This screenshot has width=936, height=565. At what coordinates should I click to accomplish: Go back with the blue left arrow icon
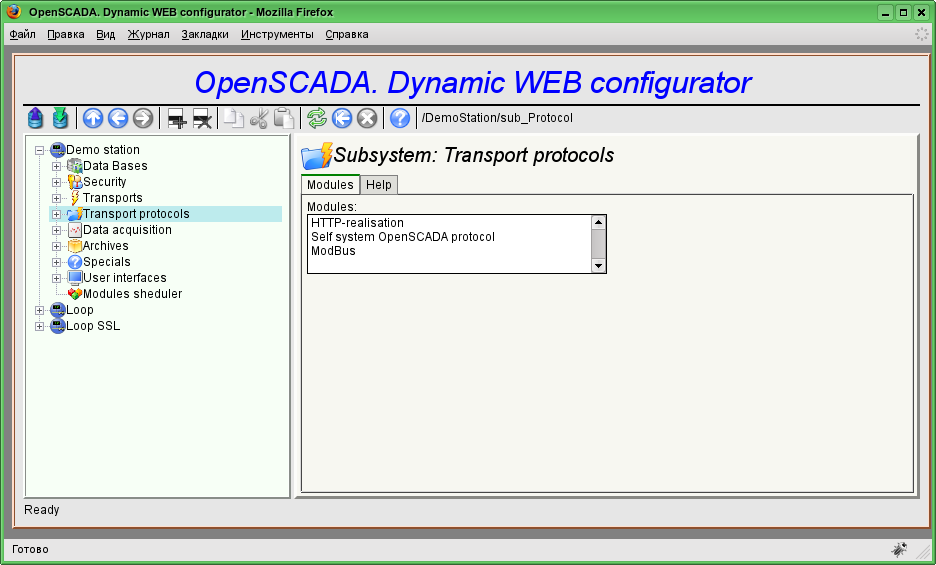(118, 118)
